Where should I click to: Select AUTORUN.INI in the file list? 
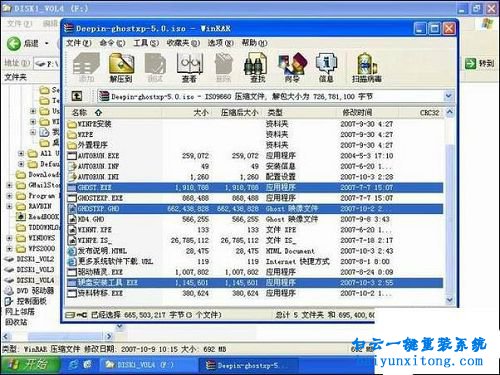[255, 177]
